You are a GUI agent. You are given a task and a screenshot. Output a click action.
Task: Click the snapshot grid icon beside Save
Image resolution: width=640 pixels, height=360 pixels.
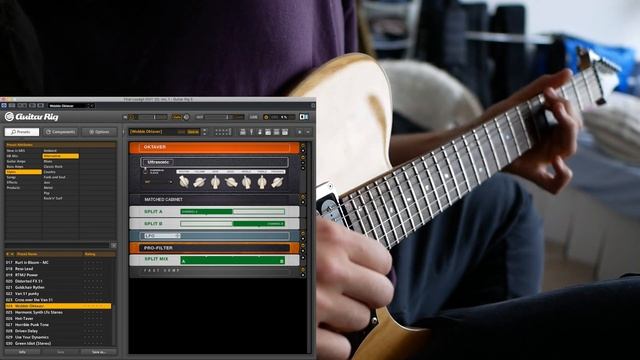[x=223, y=132]
